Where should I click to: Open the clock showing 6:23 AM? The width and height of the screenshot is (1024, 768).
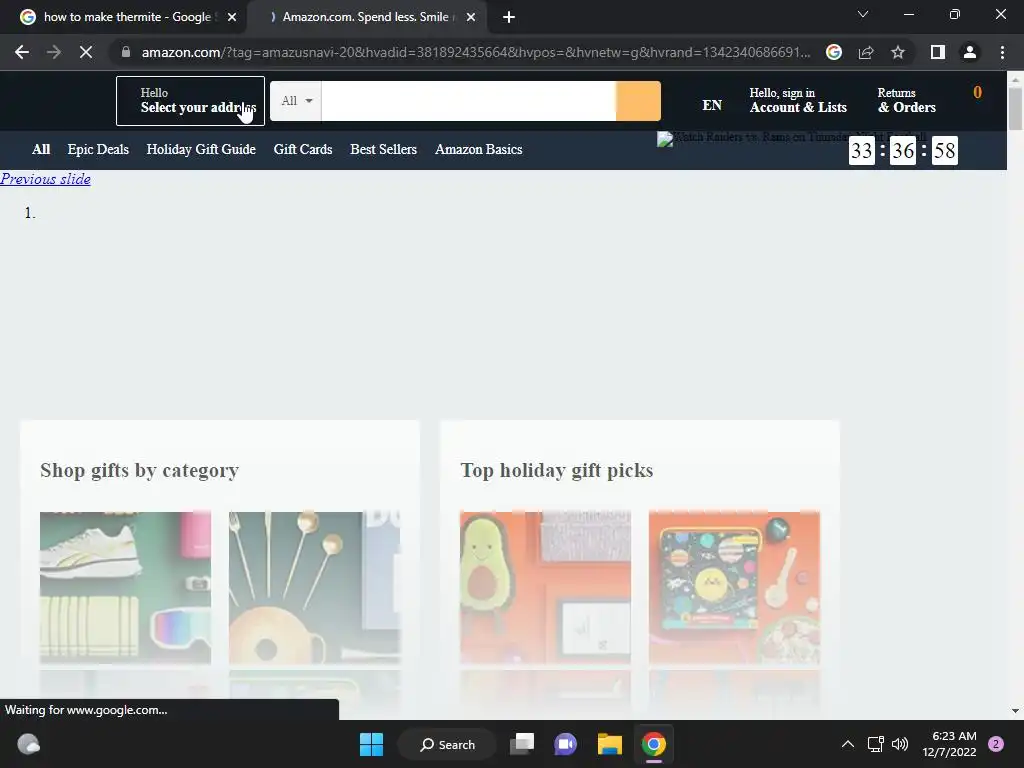coord(950,744)
